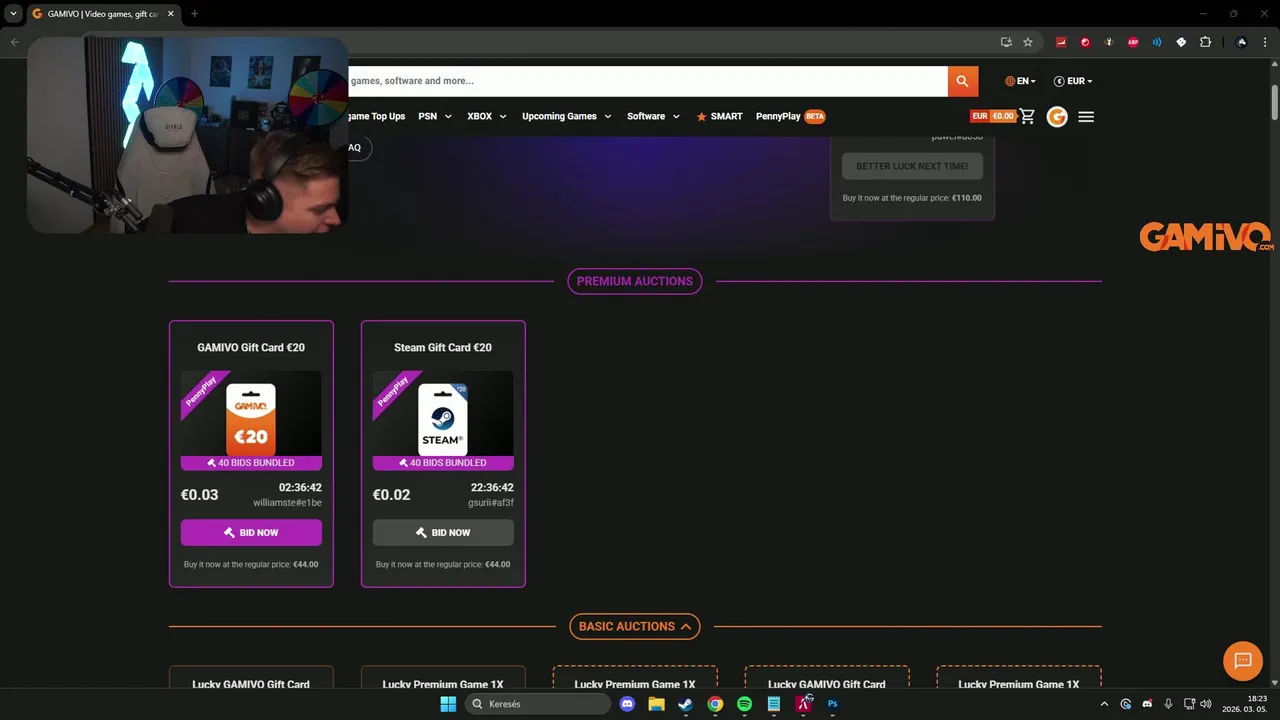Open the orange live chat bubble
This screenshot has height=720, width=1280.
coord(1243,660)
